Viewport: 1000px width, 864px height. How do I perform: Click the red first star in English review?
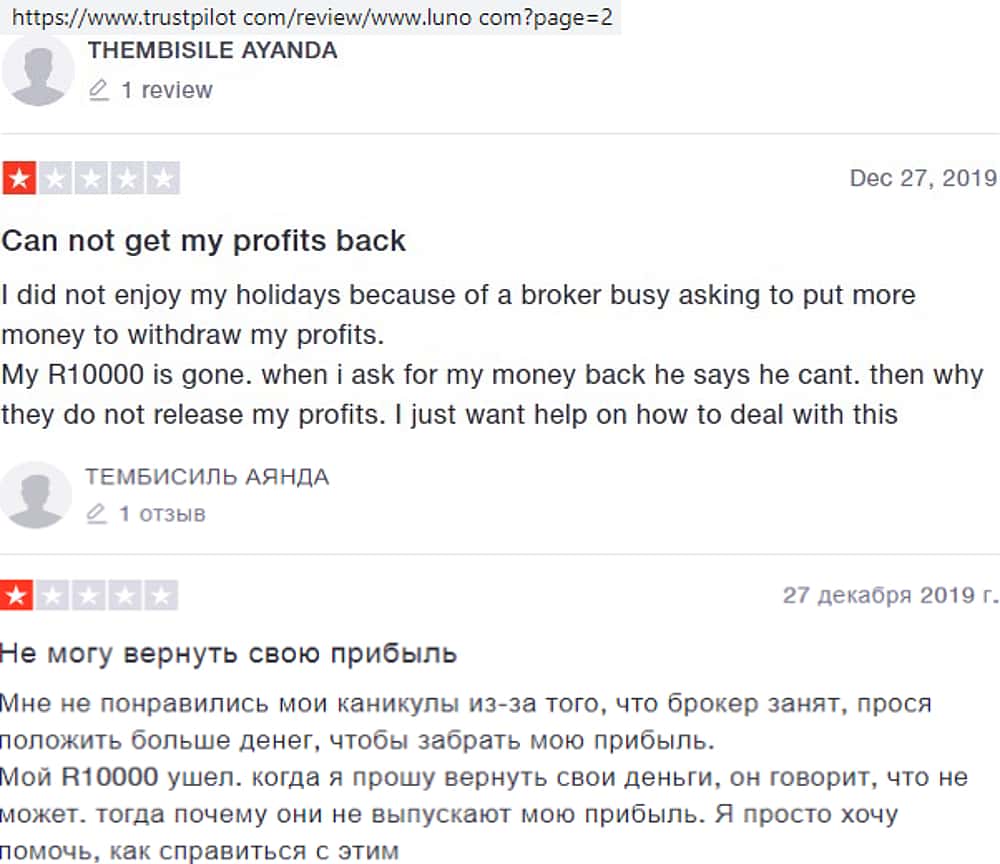click(18, 180)
